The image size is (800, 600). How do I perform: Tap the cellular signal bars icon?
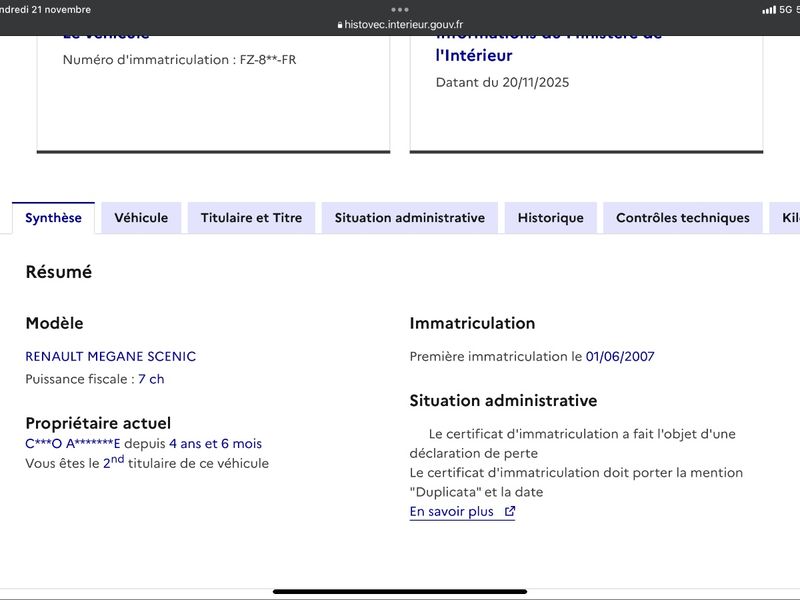click(768, 9)
